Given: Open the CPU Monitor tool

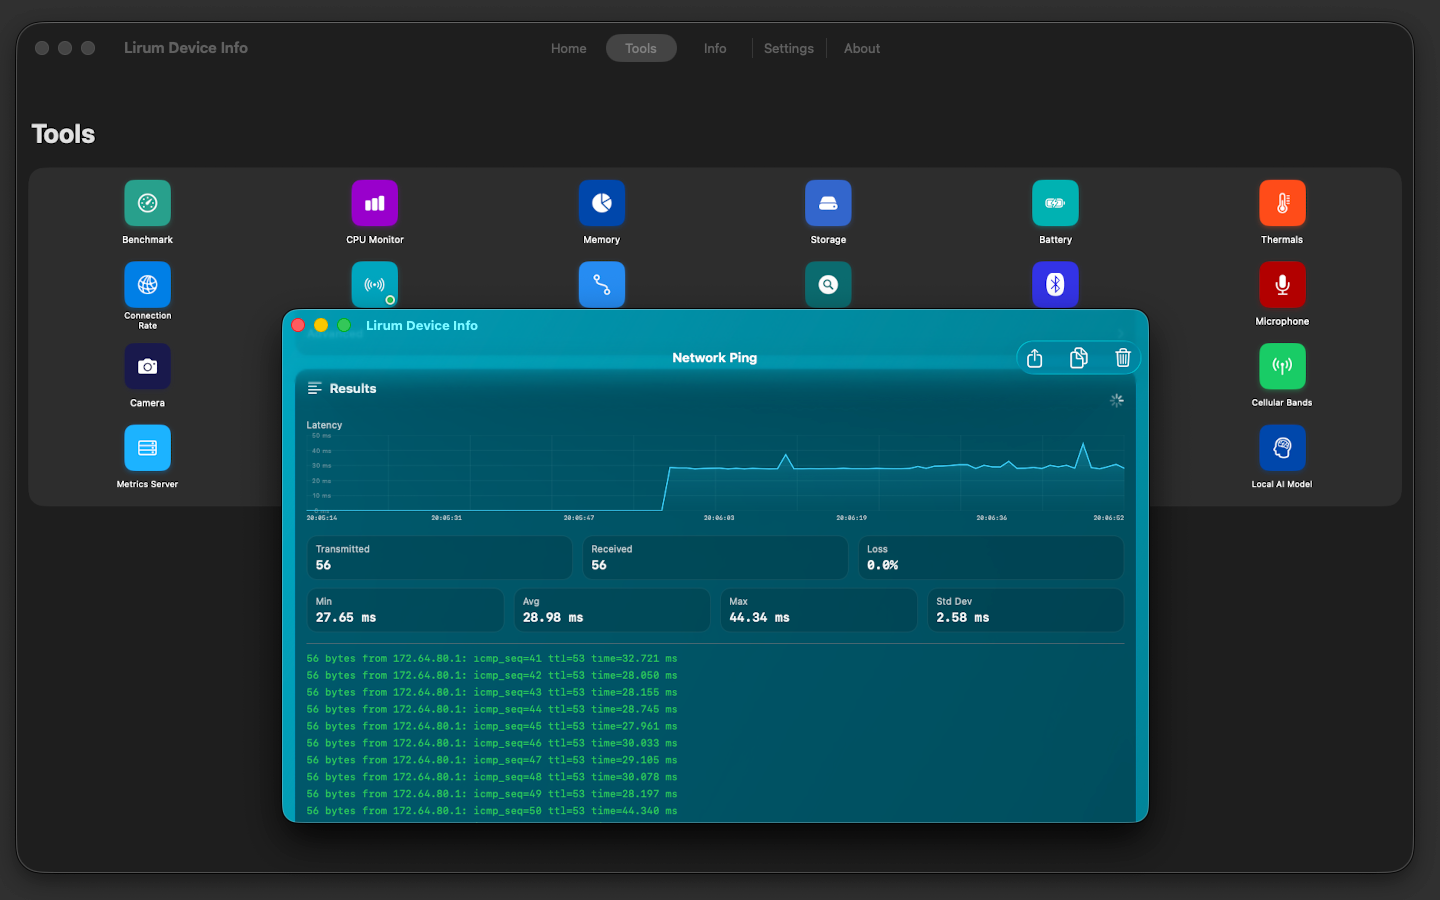Looking at the screenshot, I should click(374, 203).
